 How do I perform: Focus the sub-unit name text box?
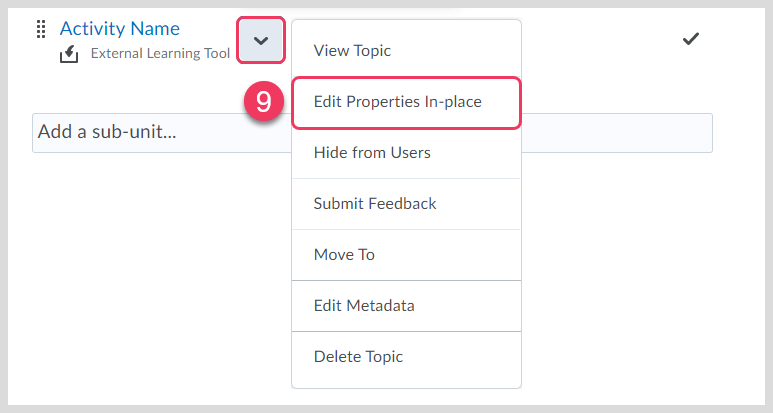click(x=372, y=133)
